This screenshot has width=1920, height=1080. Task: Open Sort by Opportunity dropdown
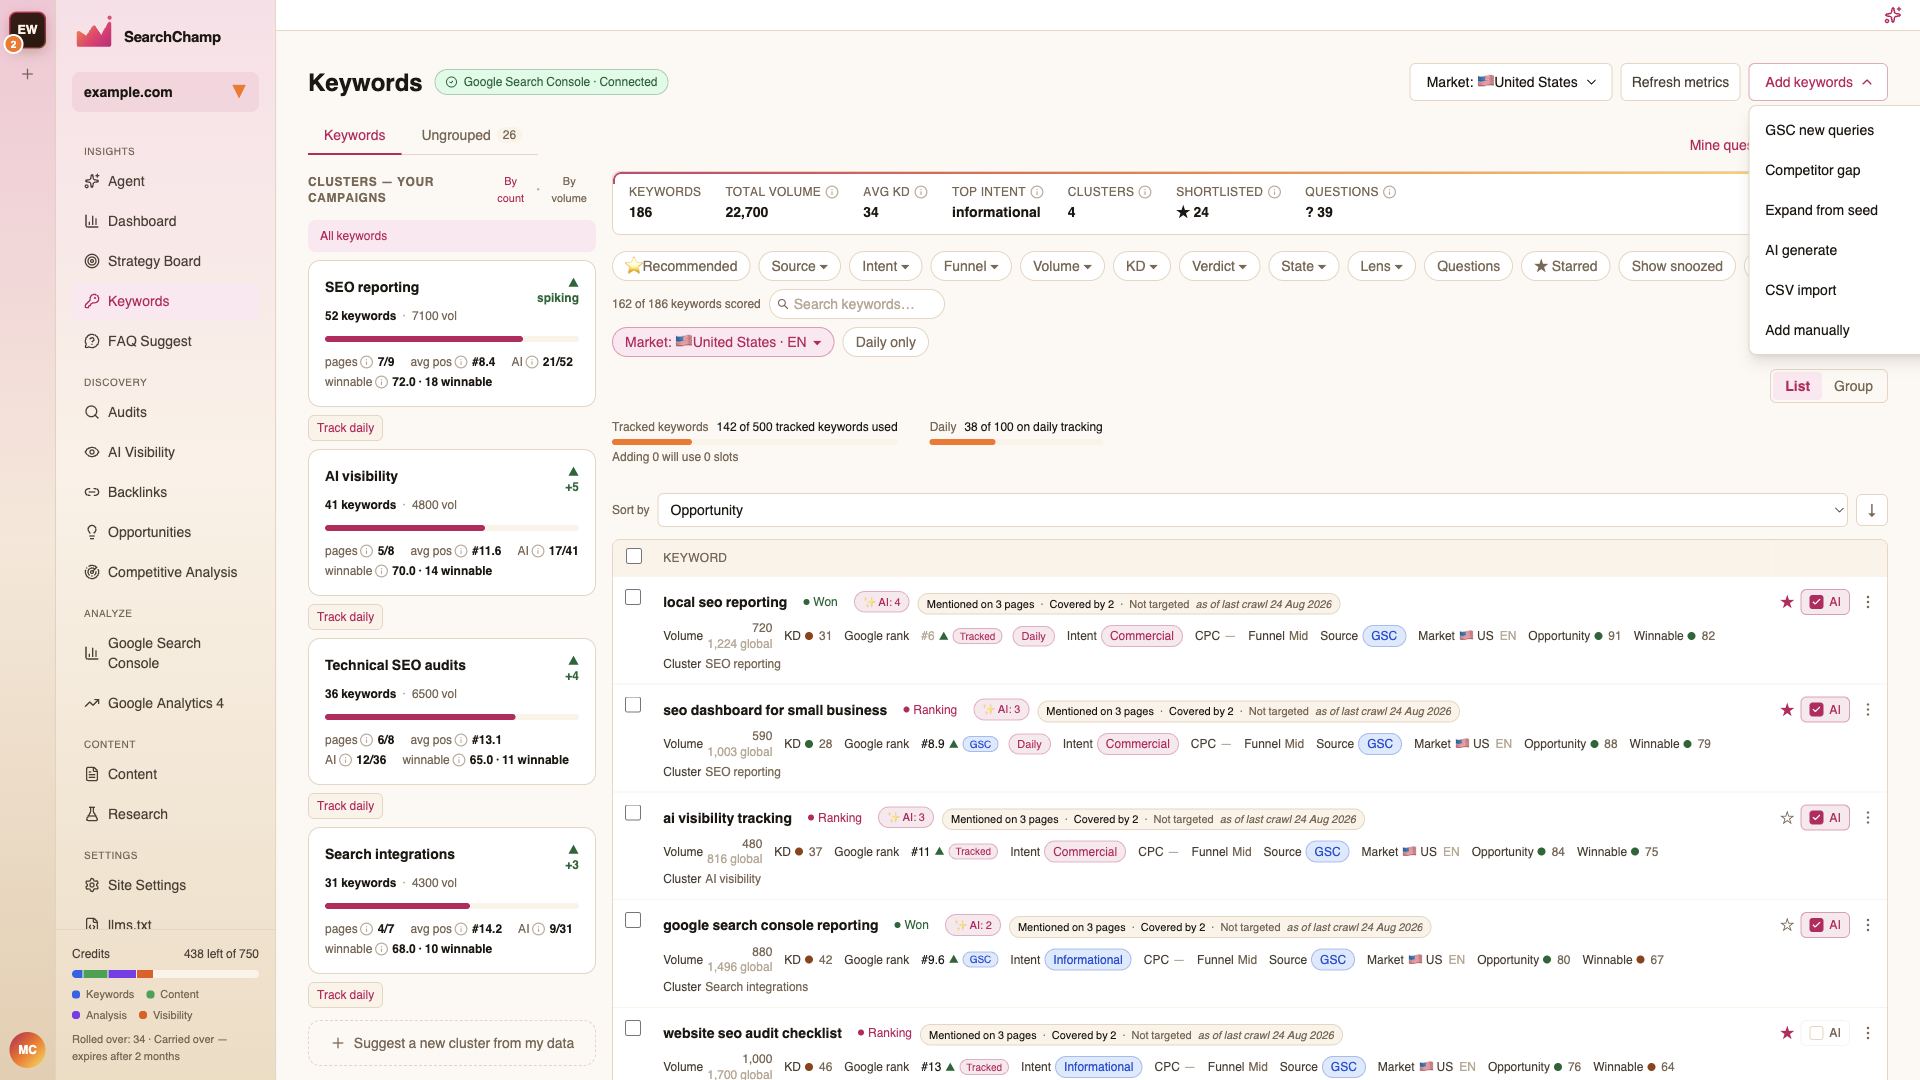click(1252, 510)
